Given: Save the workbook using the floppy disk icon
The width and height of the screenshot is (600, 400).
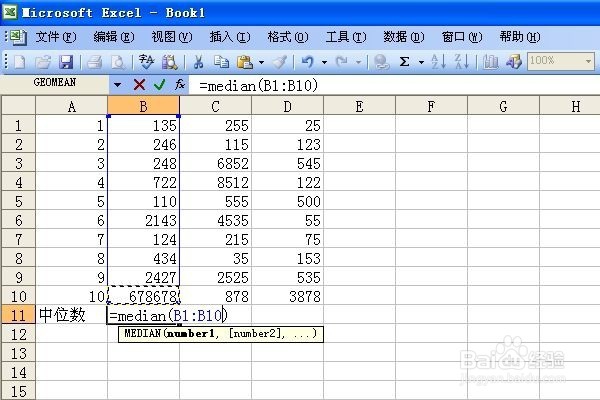Looking at the screenshot, I should tap(66, 62).
